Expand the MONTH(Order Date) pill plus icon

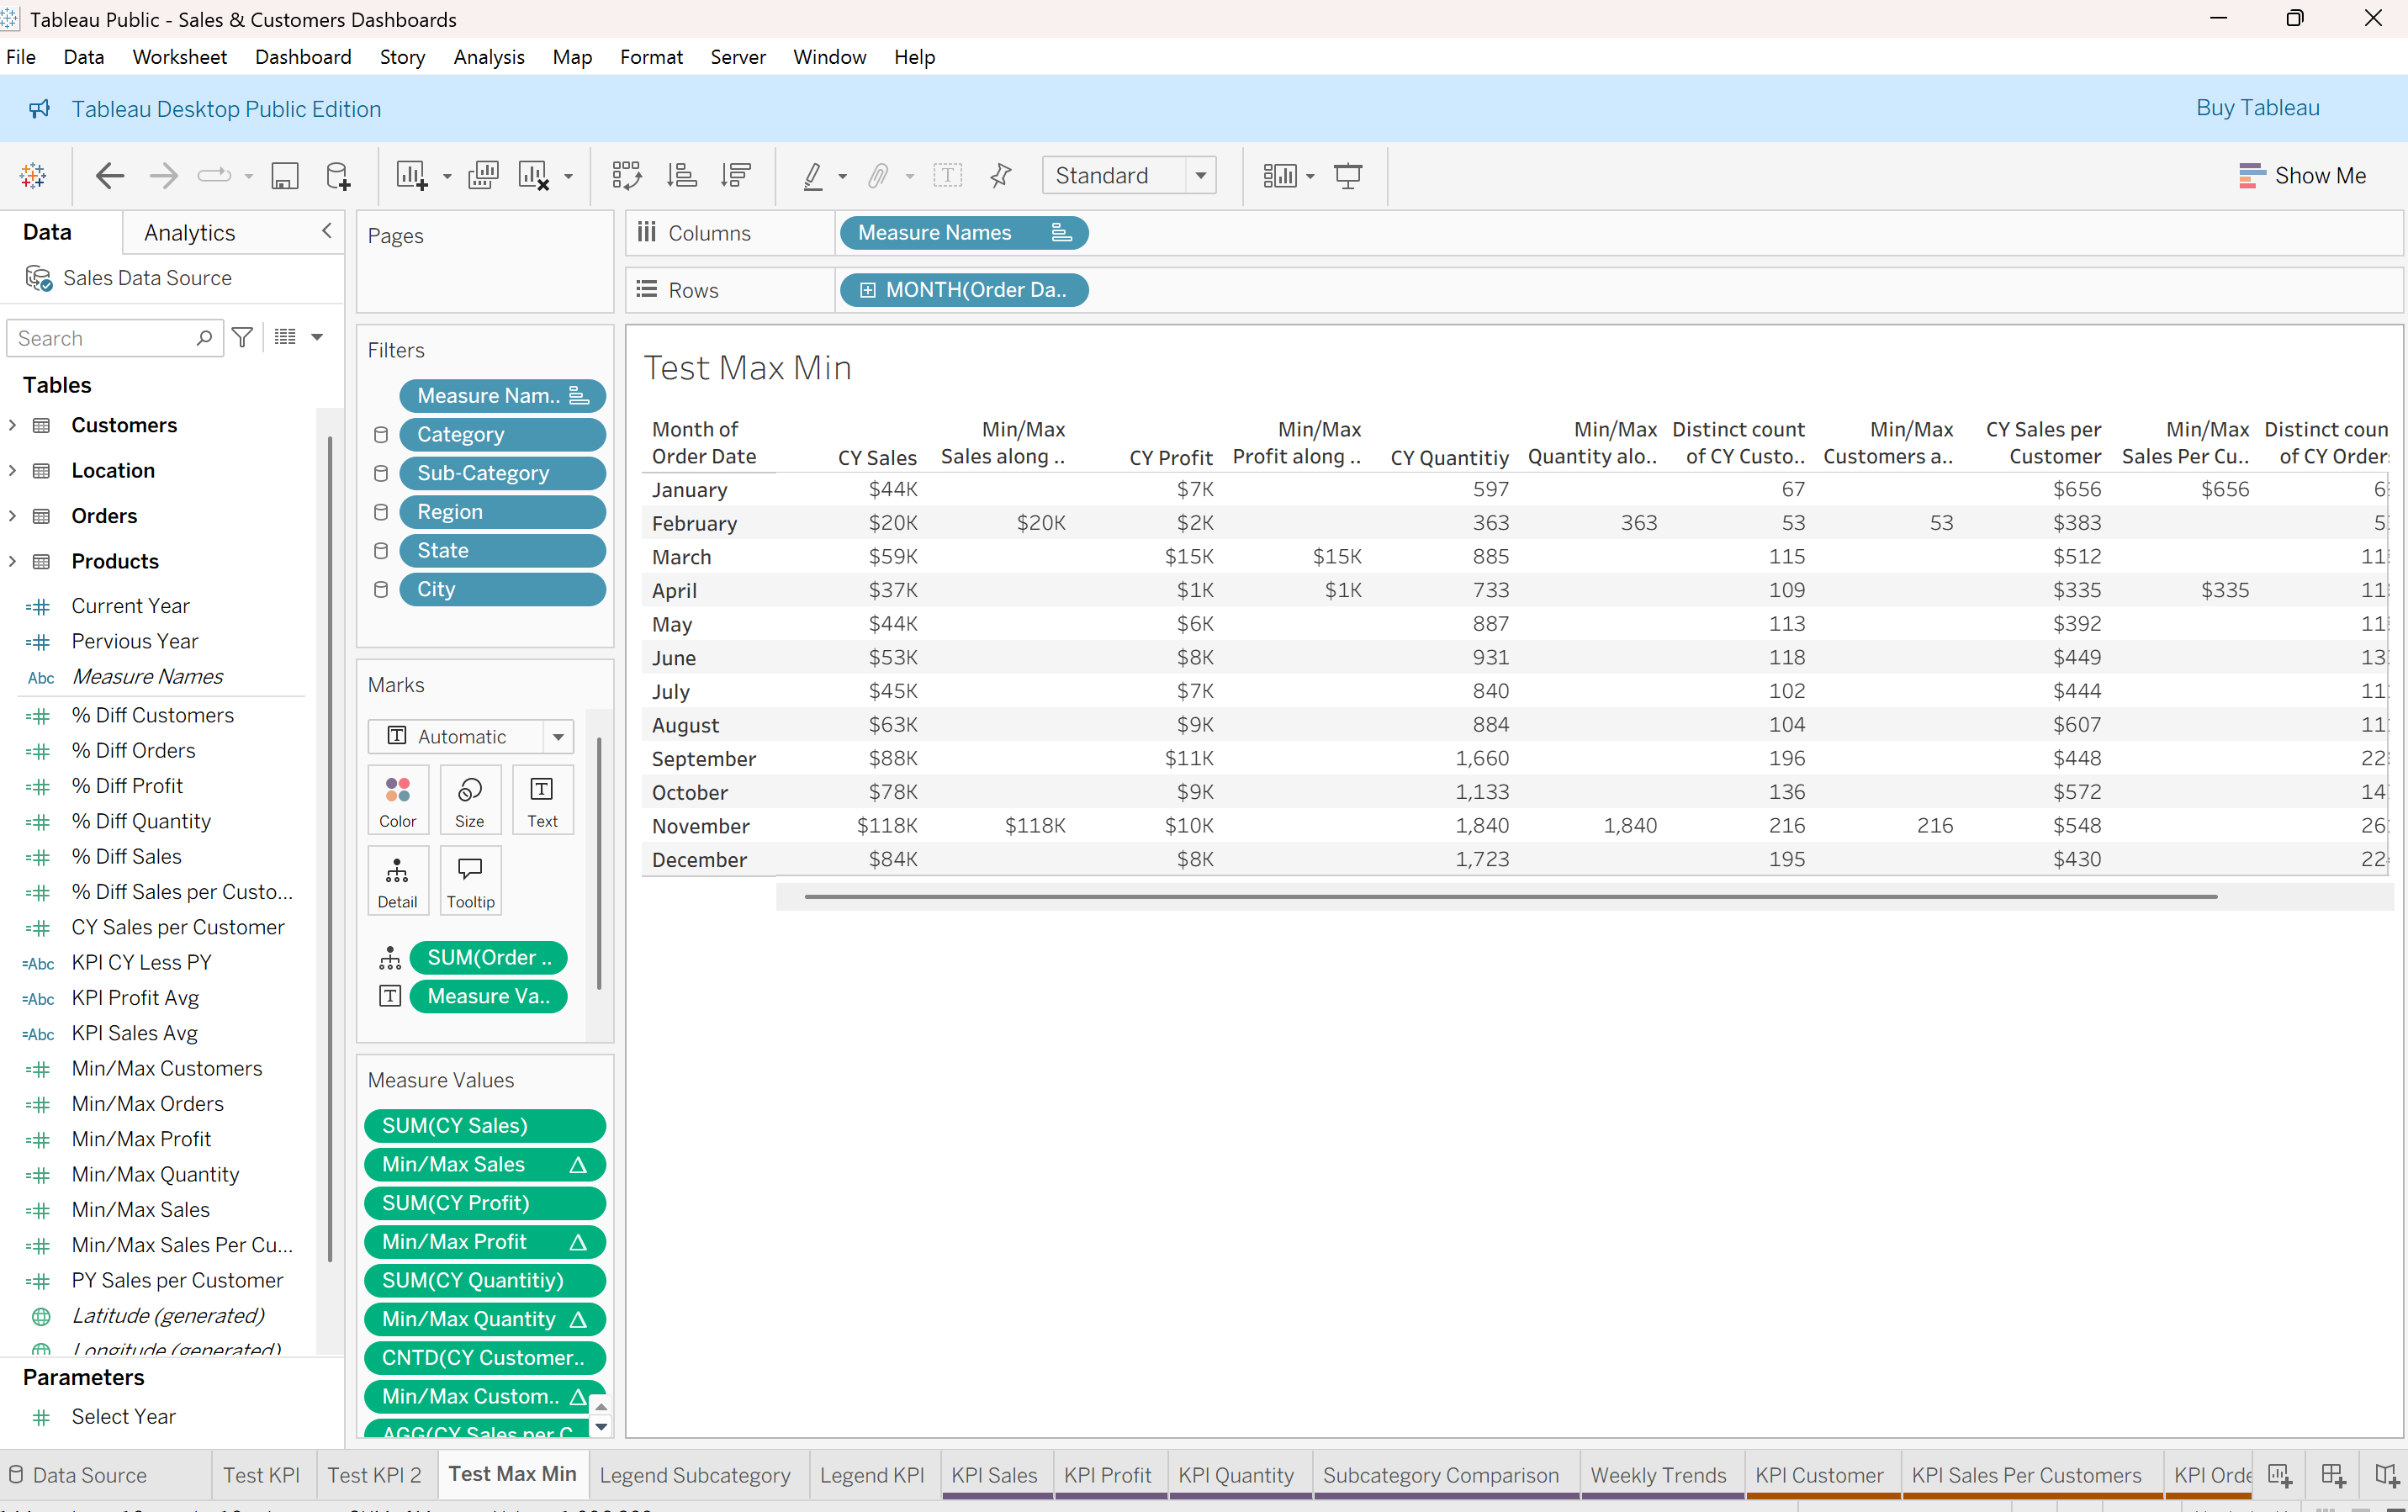click(868, 290)
